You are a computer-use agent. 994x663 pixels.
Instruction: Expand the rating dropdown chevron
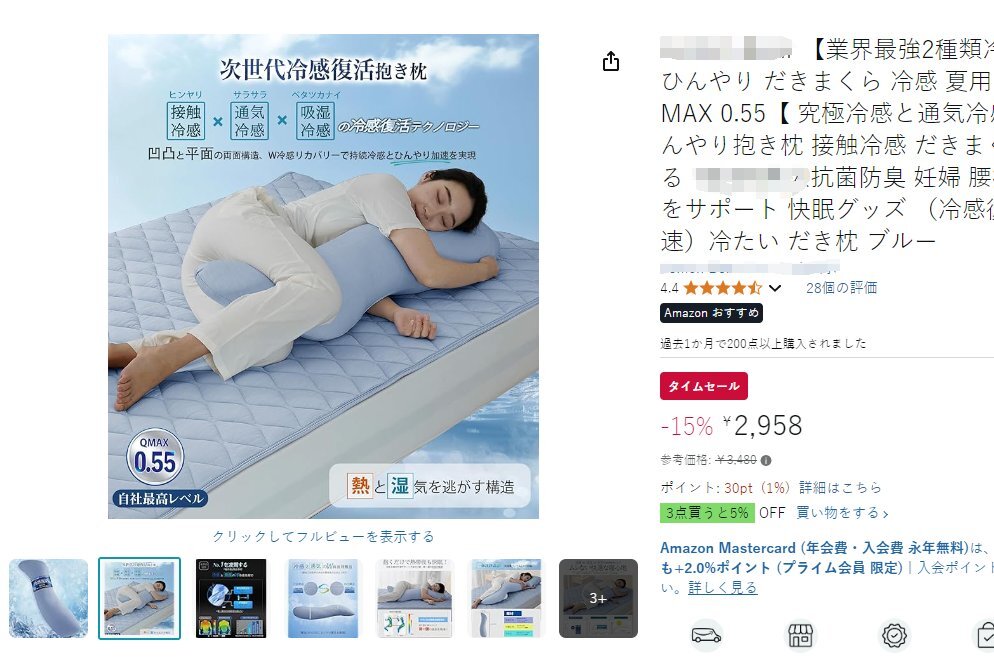[x=775, y=288]
